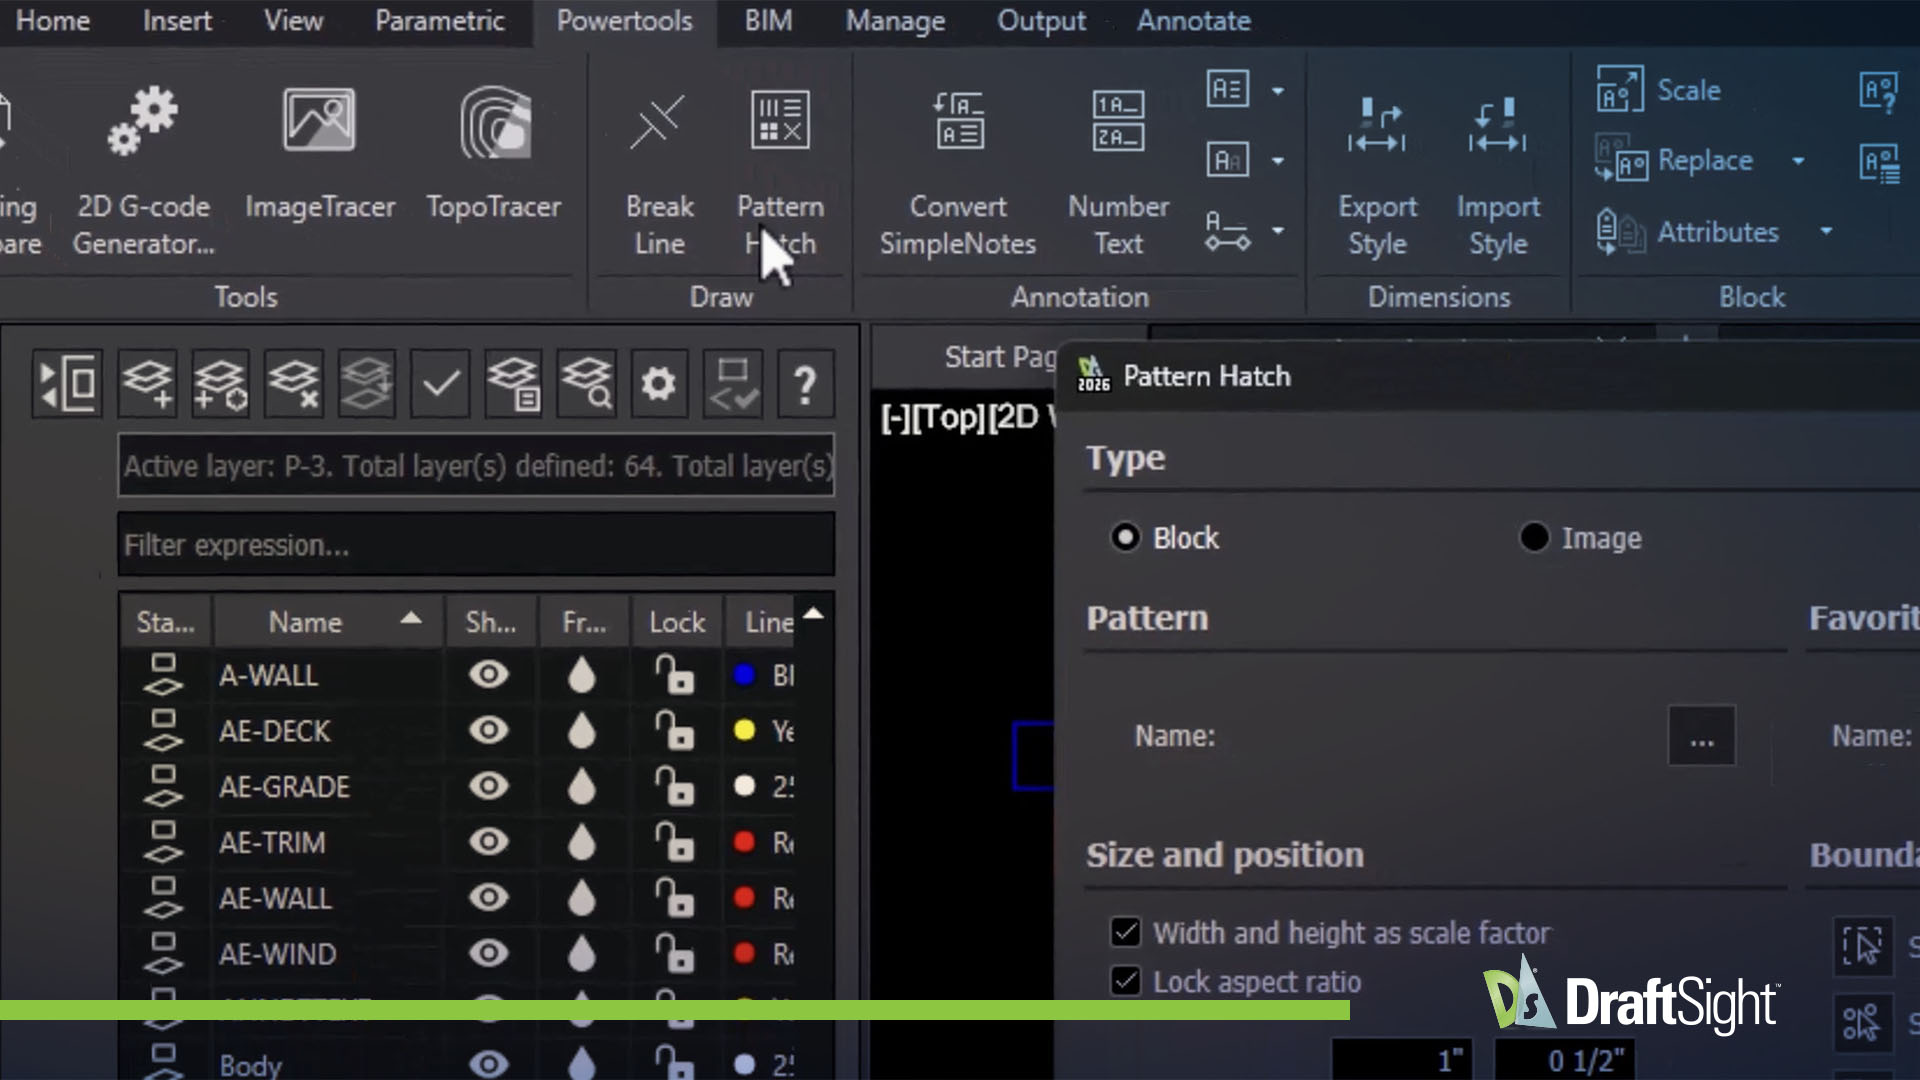Switch to the Home ribbon tab
Image resolution: width=1920 pixels, height=1080 pixels.
pyautogui.click(x=53, y=21)
